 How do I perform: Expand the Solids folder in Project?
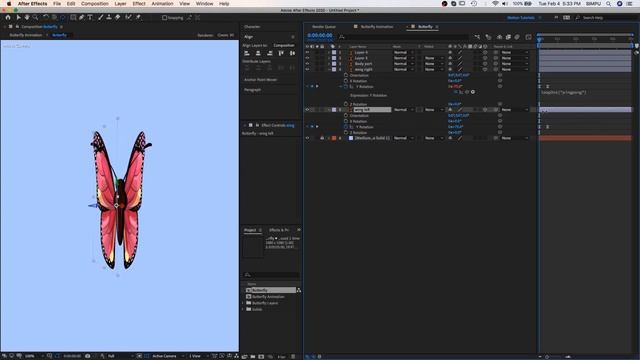pyautogui.click(x=243, y=309)
